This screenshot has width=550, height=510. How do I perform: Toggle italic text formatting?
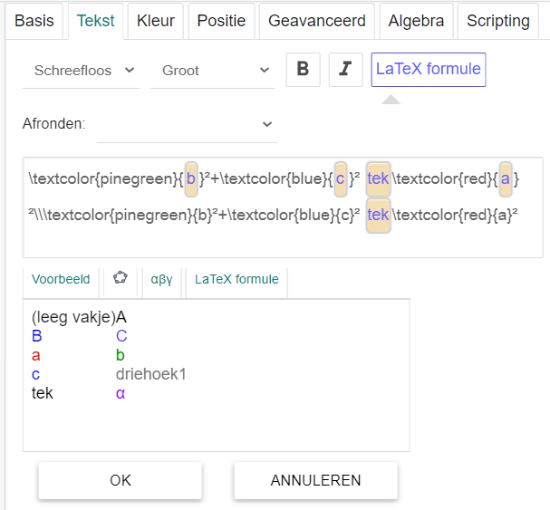pos(346,69)
